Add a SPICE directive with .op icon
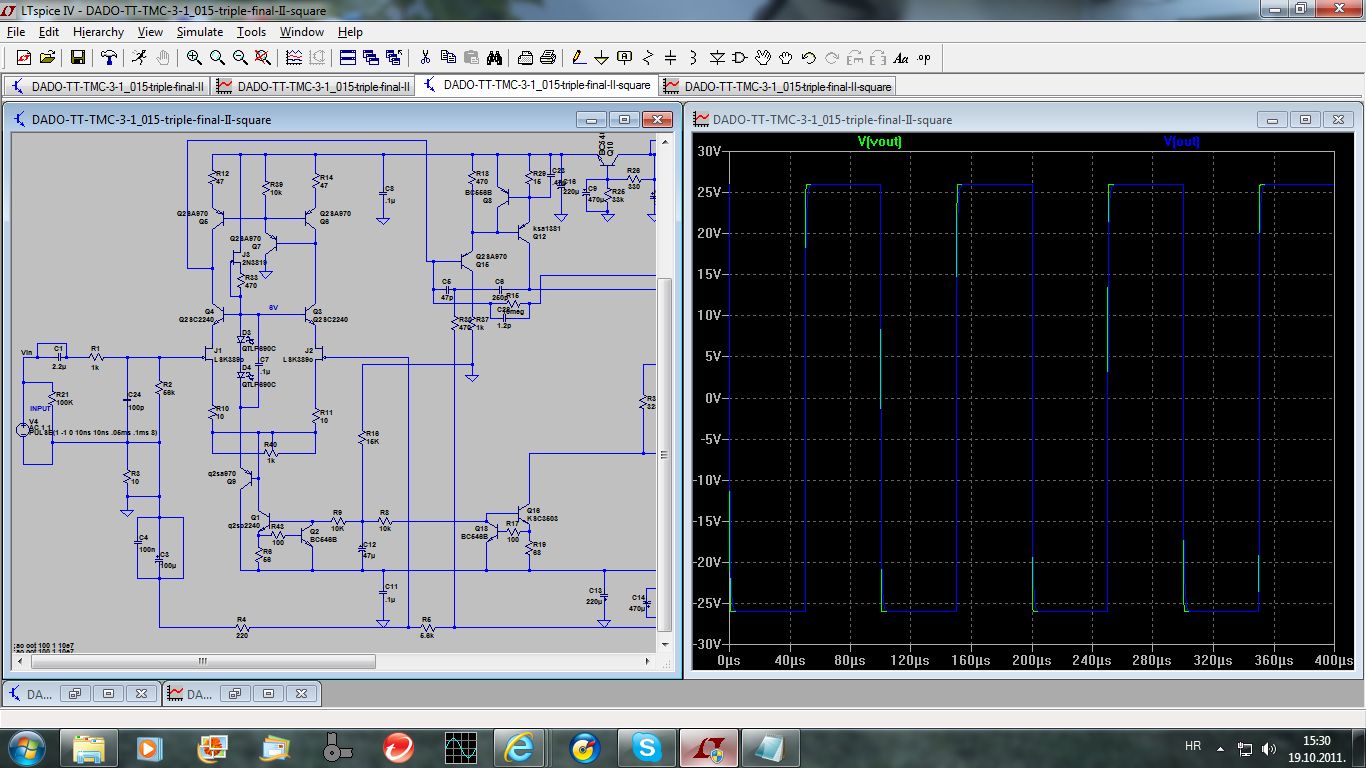The width and height of the screenshot is (1366, 768). 923,57
